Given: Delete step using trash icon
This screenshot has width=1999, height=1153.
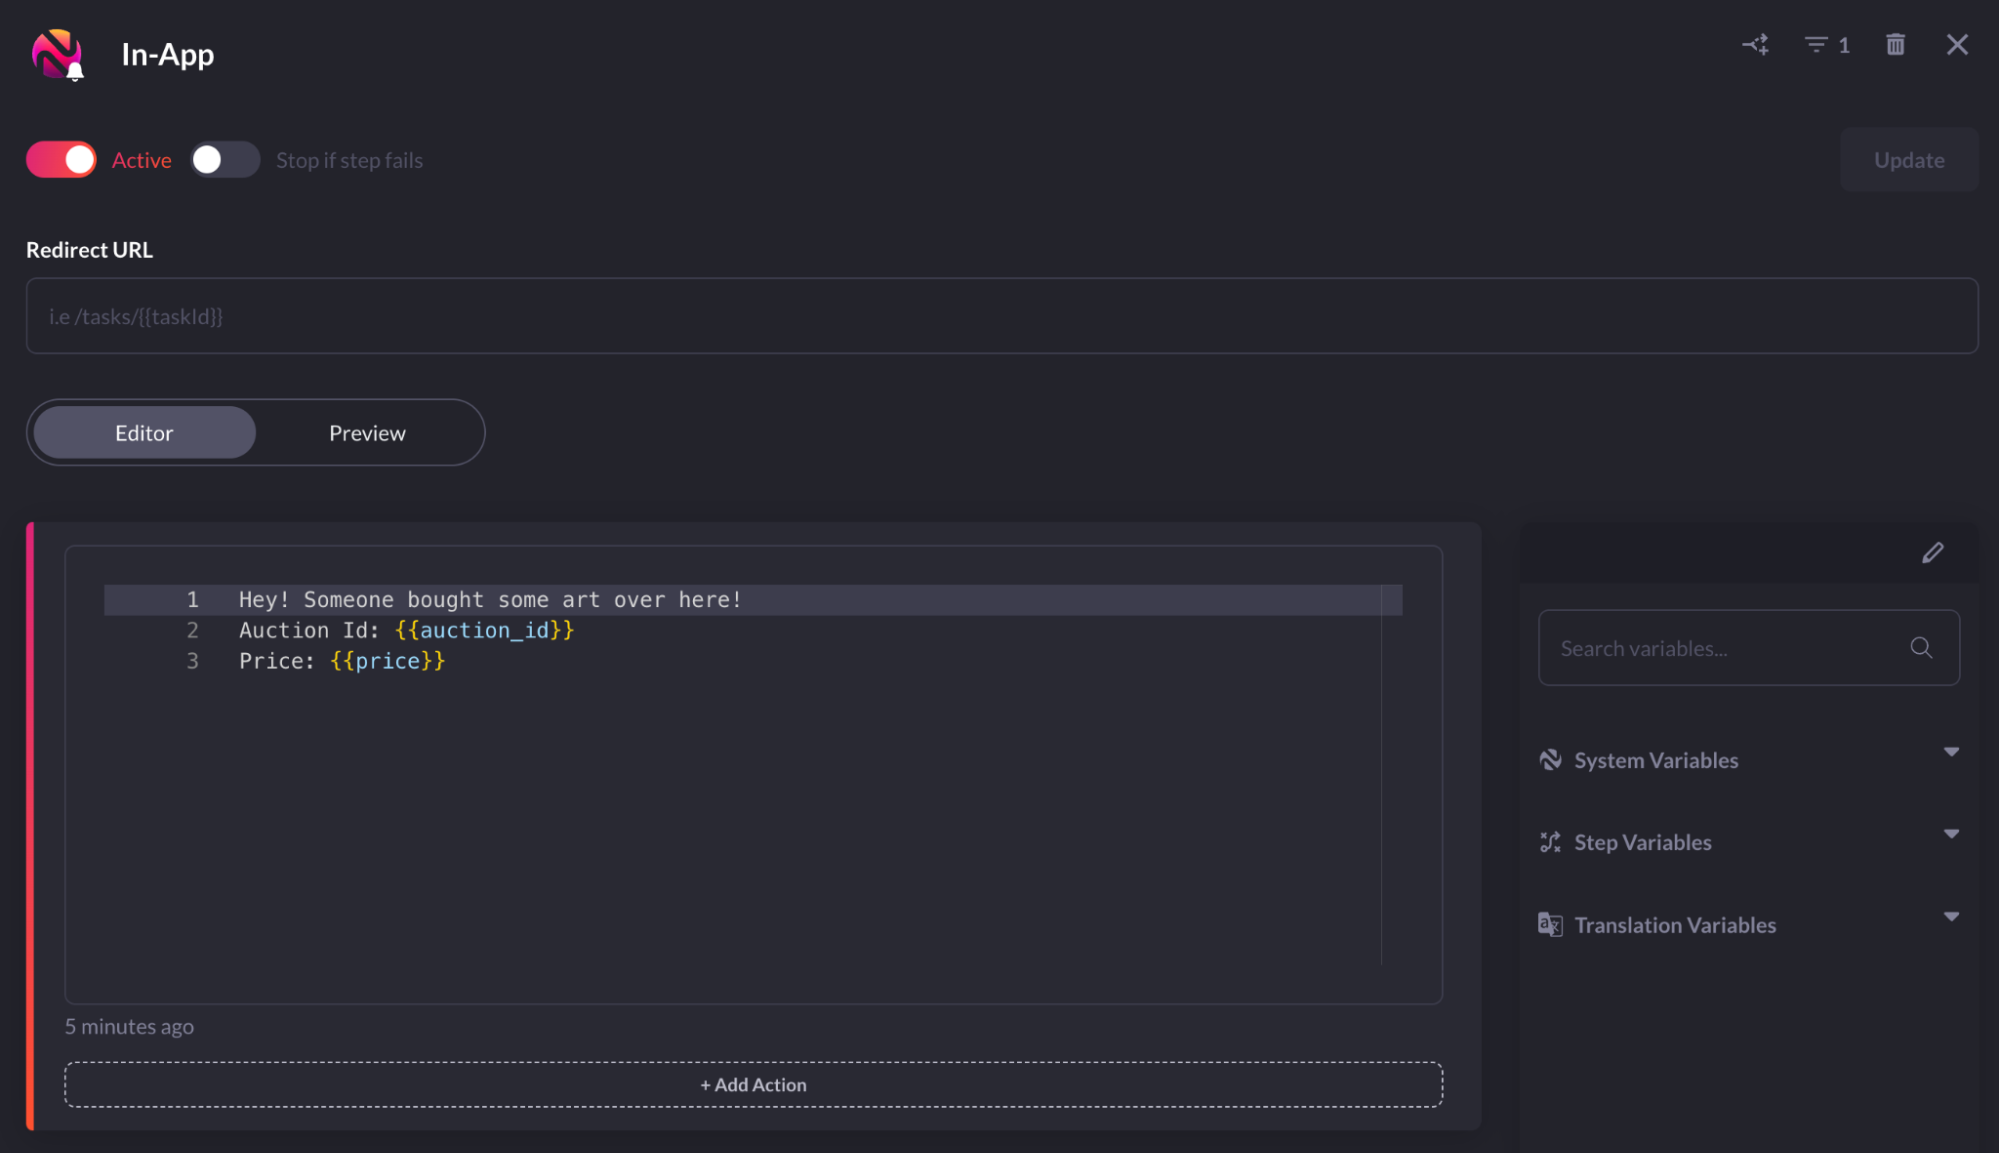Looking at the screenshot, I should click(1895, 45).
